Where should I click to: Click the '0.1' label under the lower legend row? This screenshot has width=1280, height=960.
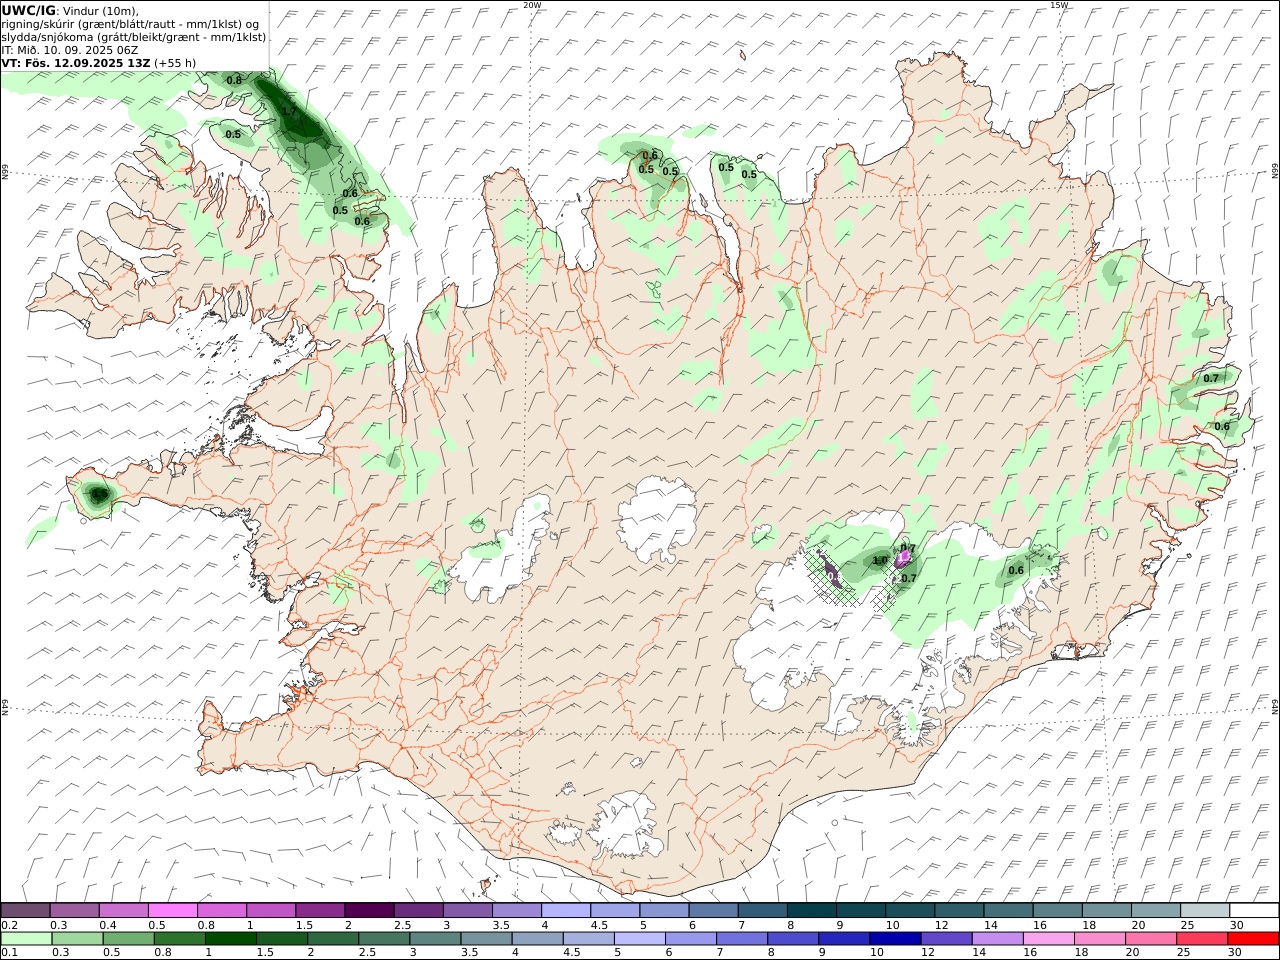(9, 953)
